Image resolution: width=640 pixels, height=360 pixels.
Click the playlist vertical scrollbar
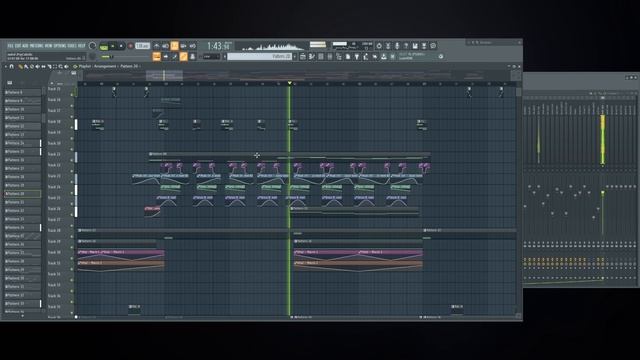(518, 199)
